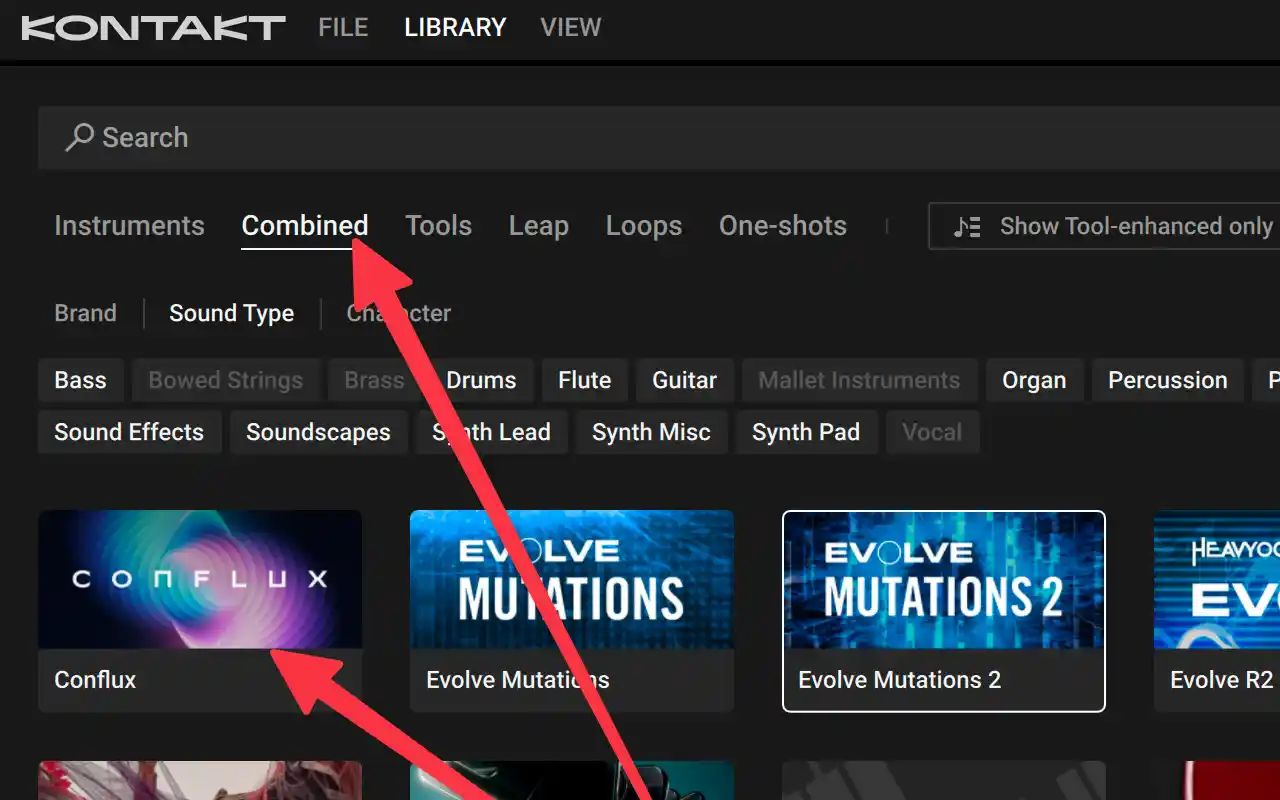Select the Sound Type filter category
Screen dimensions: 1280x800
click(x=232, y=313)
